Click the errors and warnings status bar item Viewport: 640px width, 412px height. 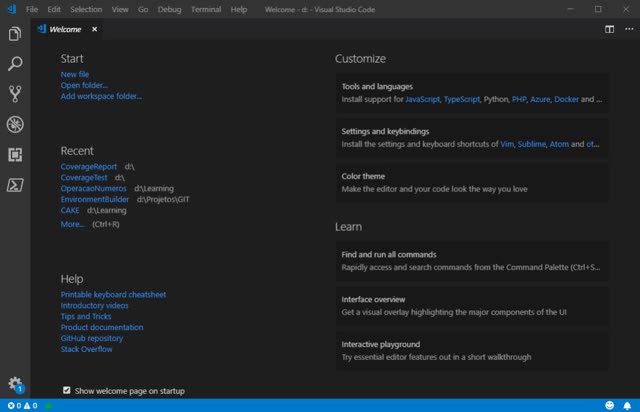(22, 405)
